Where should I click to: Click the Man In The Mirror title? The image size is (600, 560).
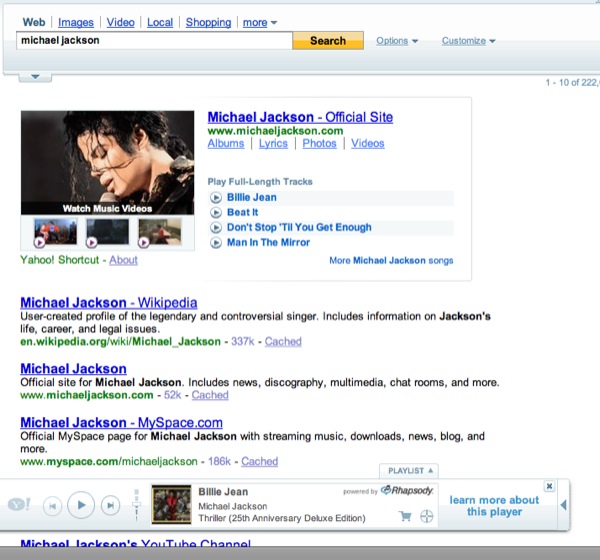[x=268, y=243]
